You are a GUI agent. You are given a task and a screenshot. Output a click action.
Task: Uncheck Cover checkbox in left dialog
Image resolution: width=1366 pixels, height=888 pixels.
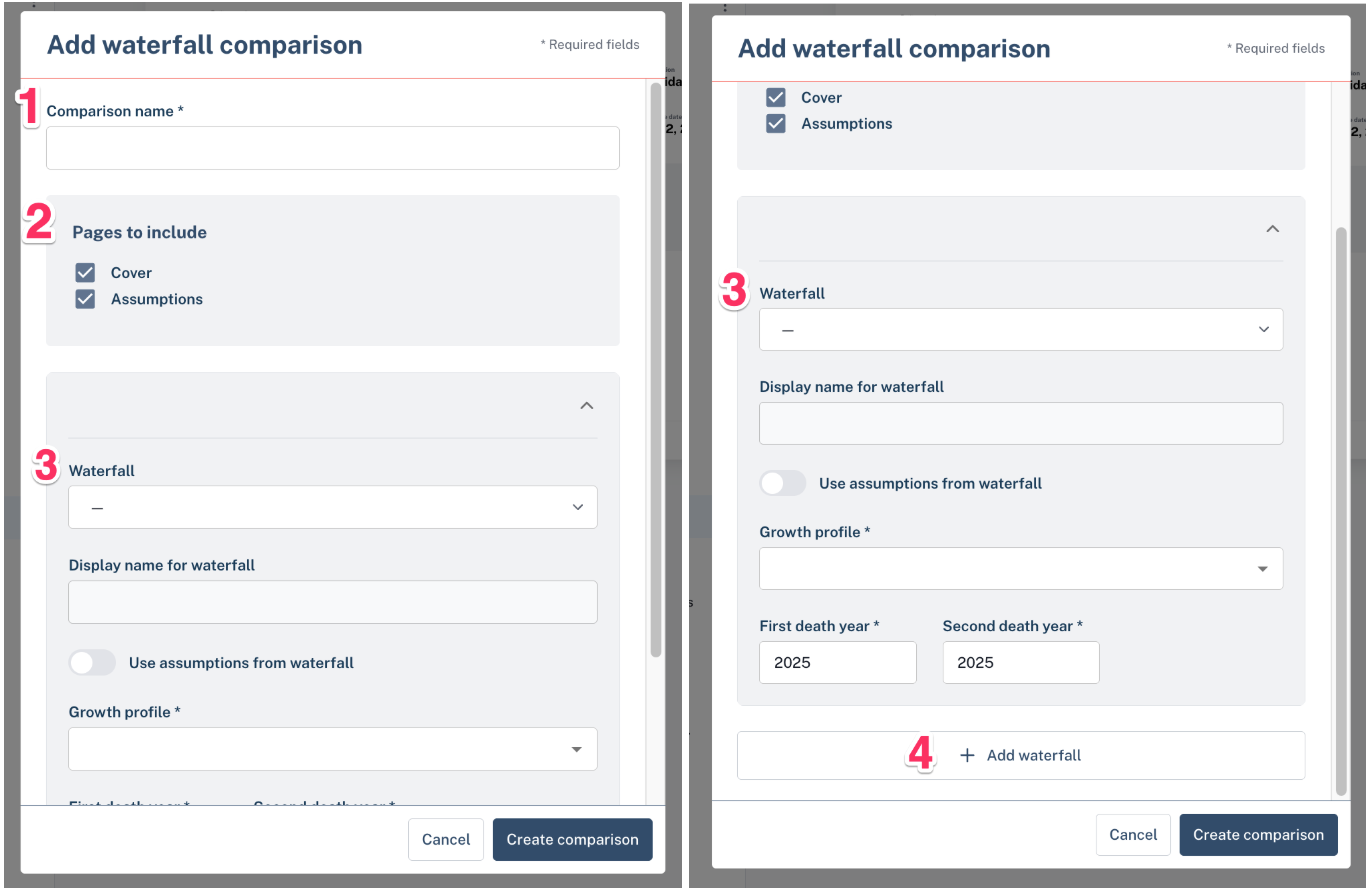(x=86, y=273)
